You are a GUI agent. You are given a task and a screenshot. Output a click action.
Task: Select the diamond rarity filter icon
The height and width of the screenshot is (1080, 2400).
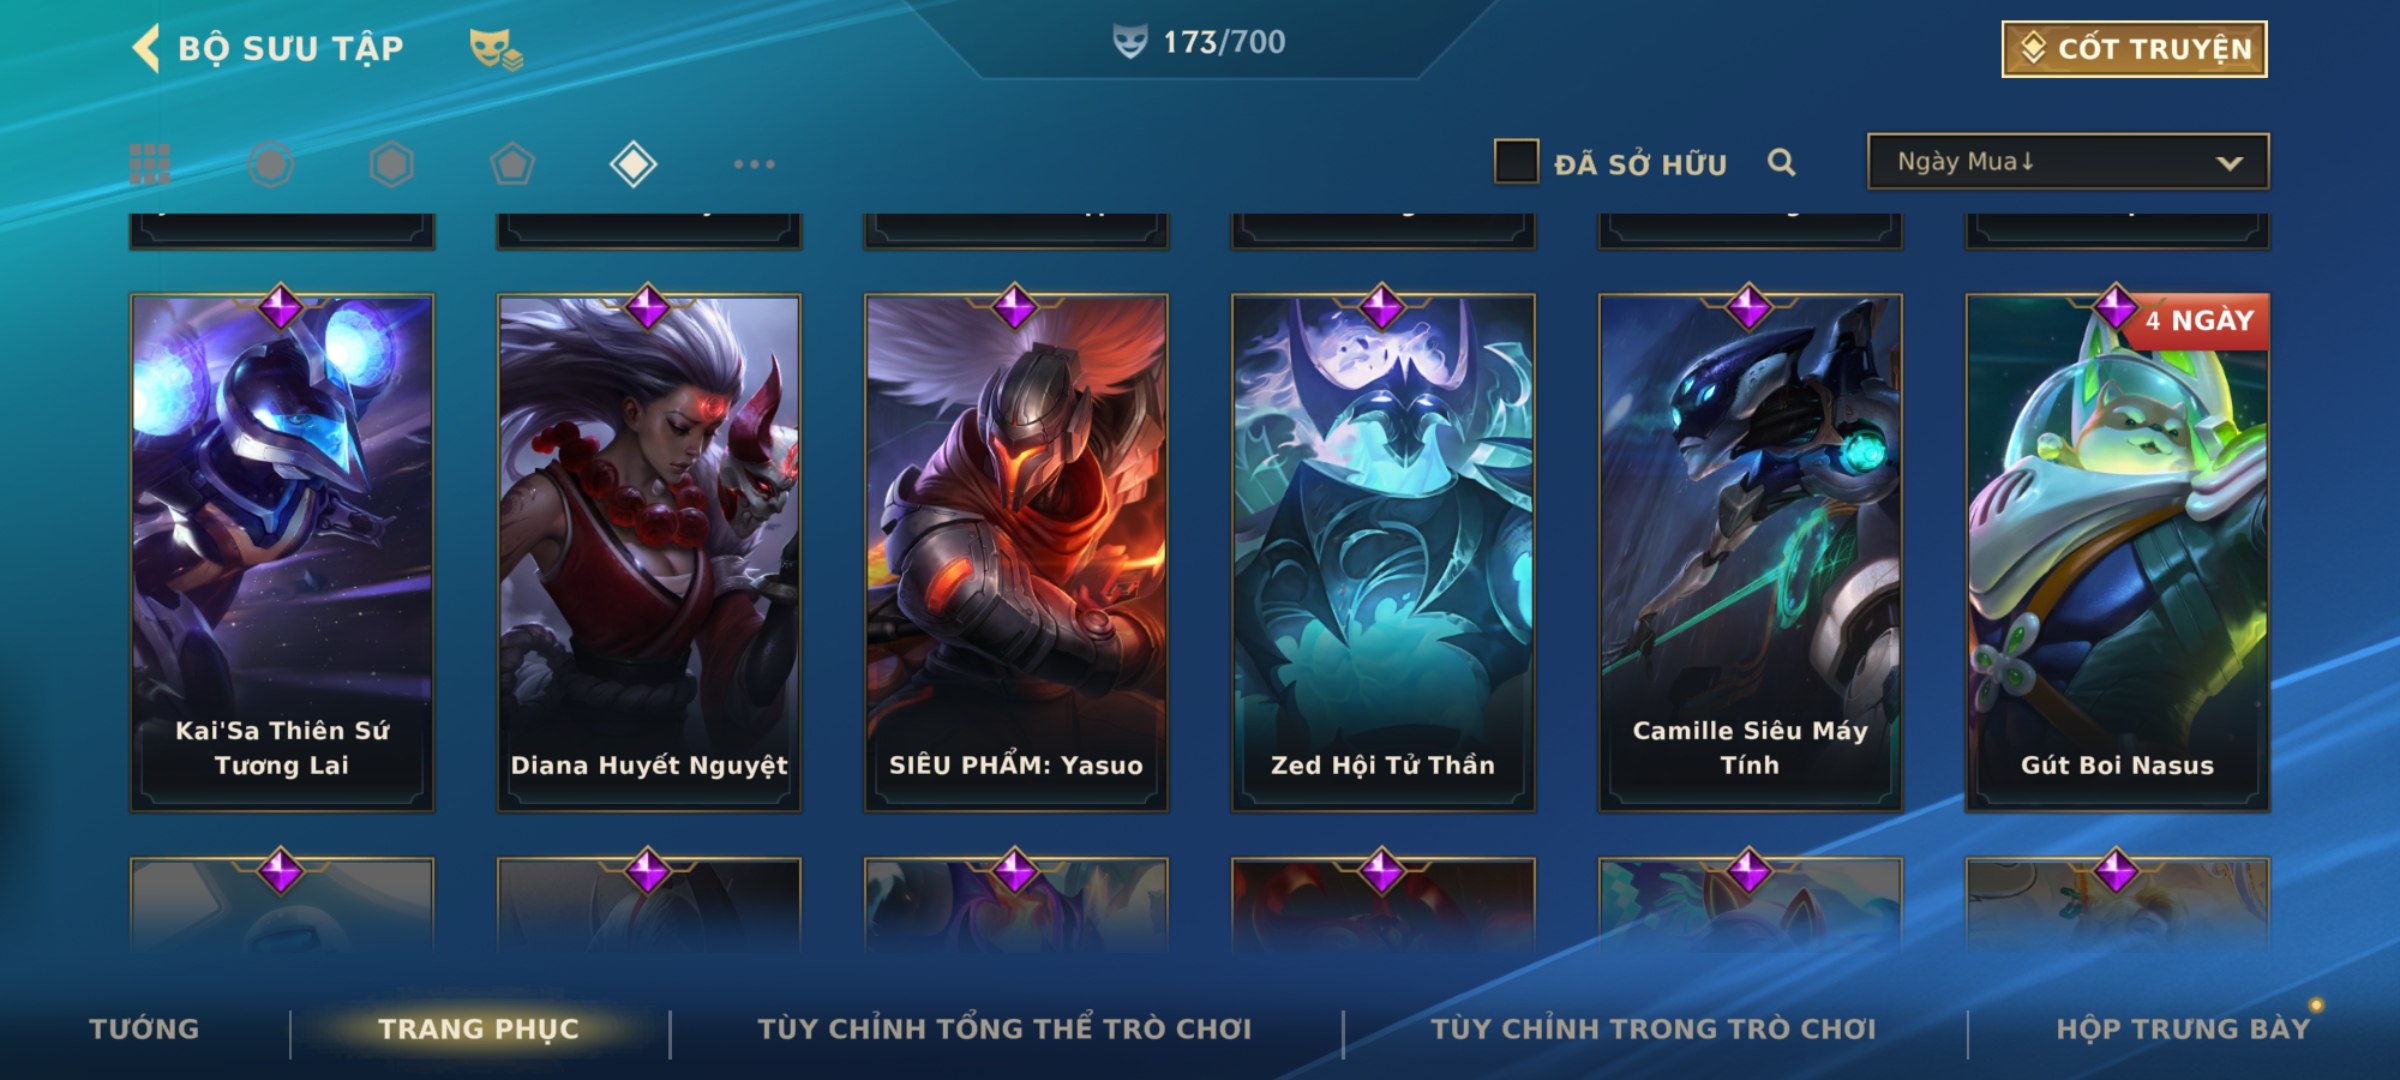[633, 164]
